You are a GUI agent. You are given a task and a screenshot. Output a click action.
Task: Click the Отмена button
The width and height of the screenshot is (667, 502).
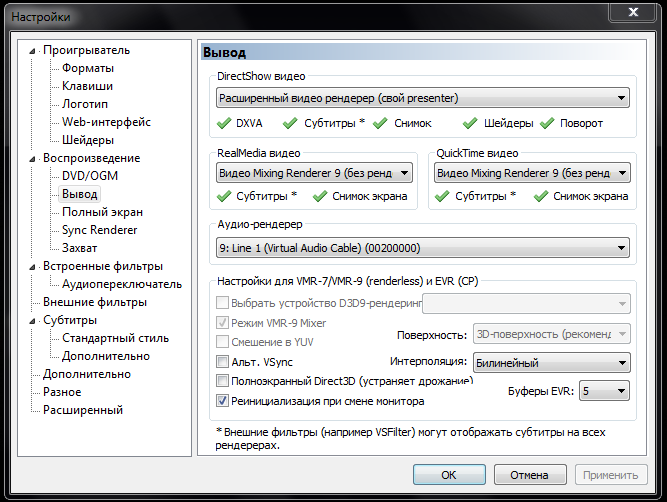(530, 475)
